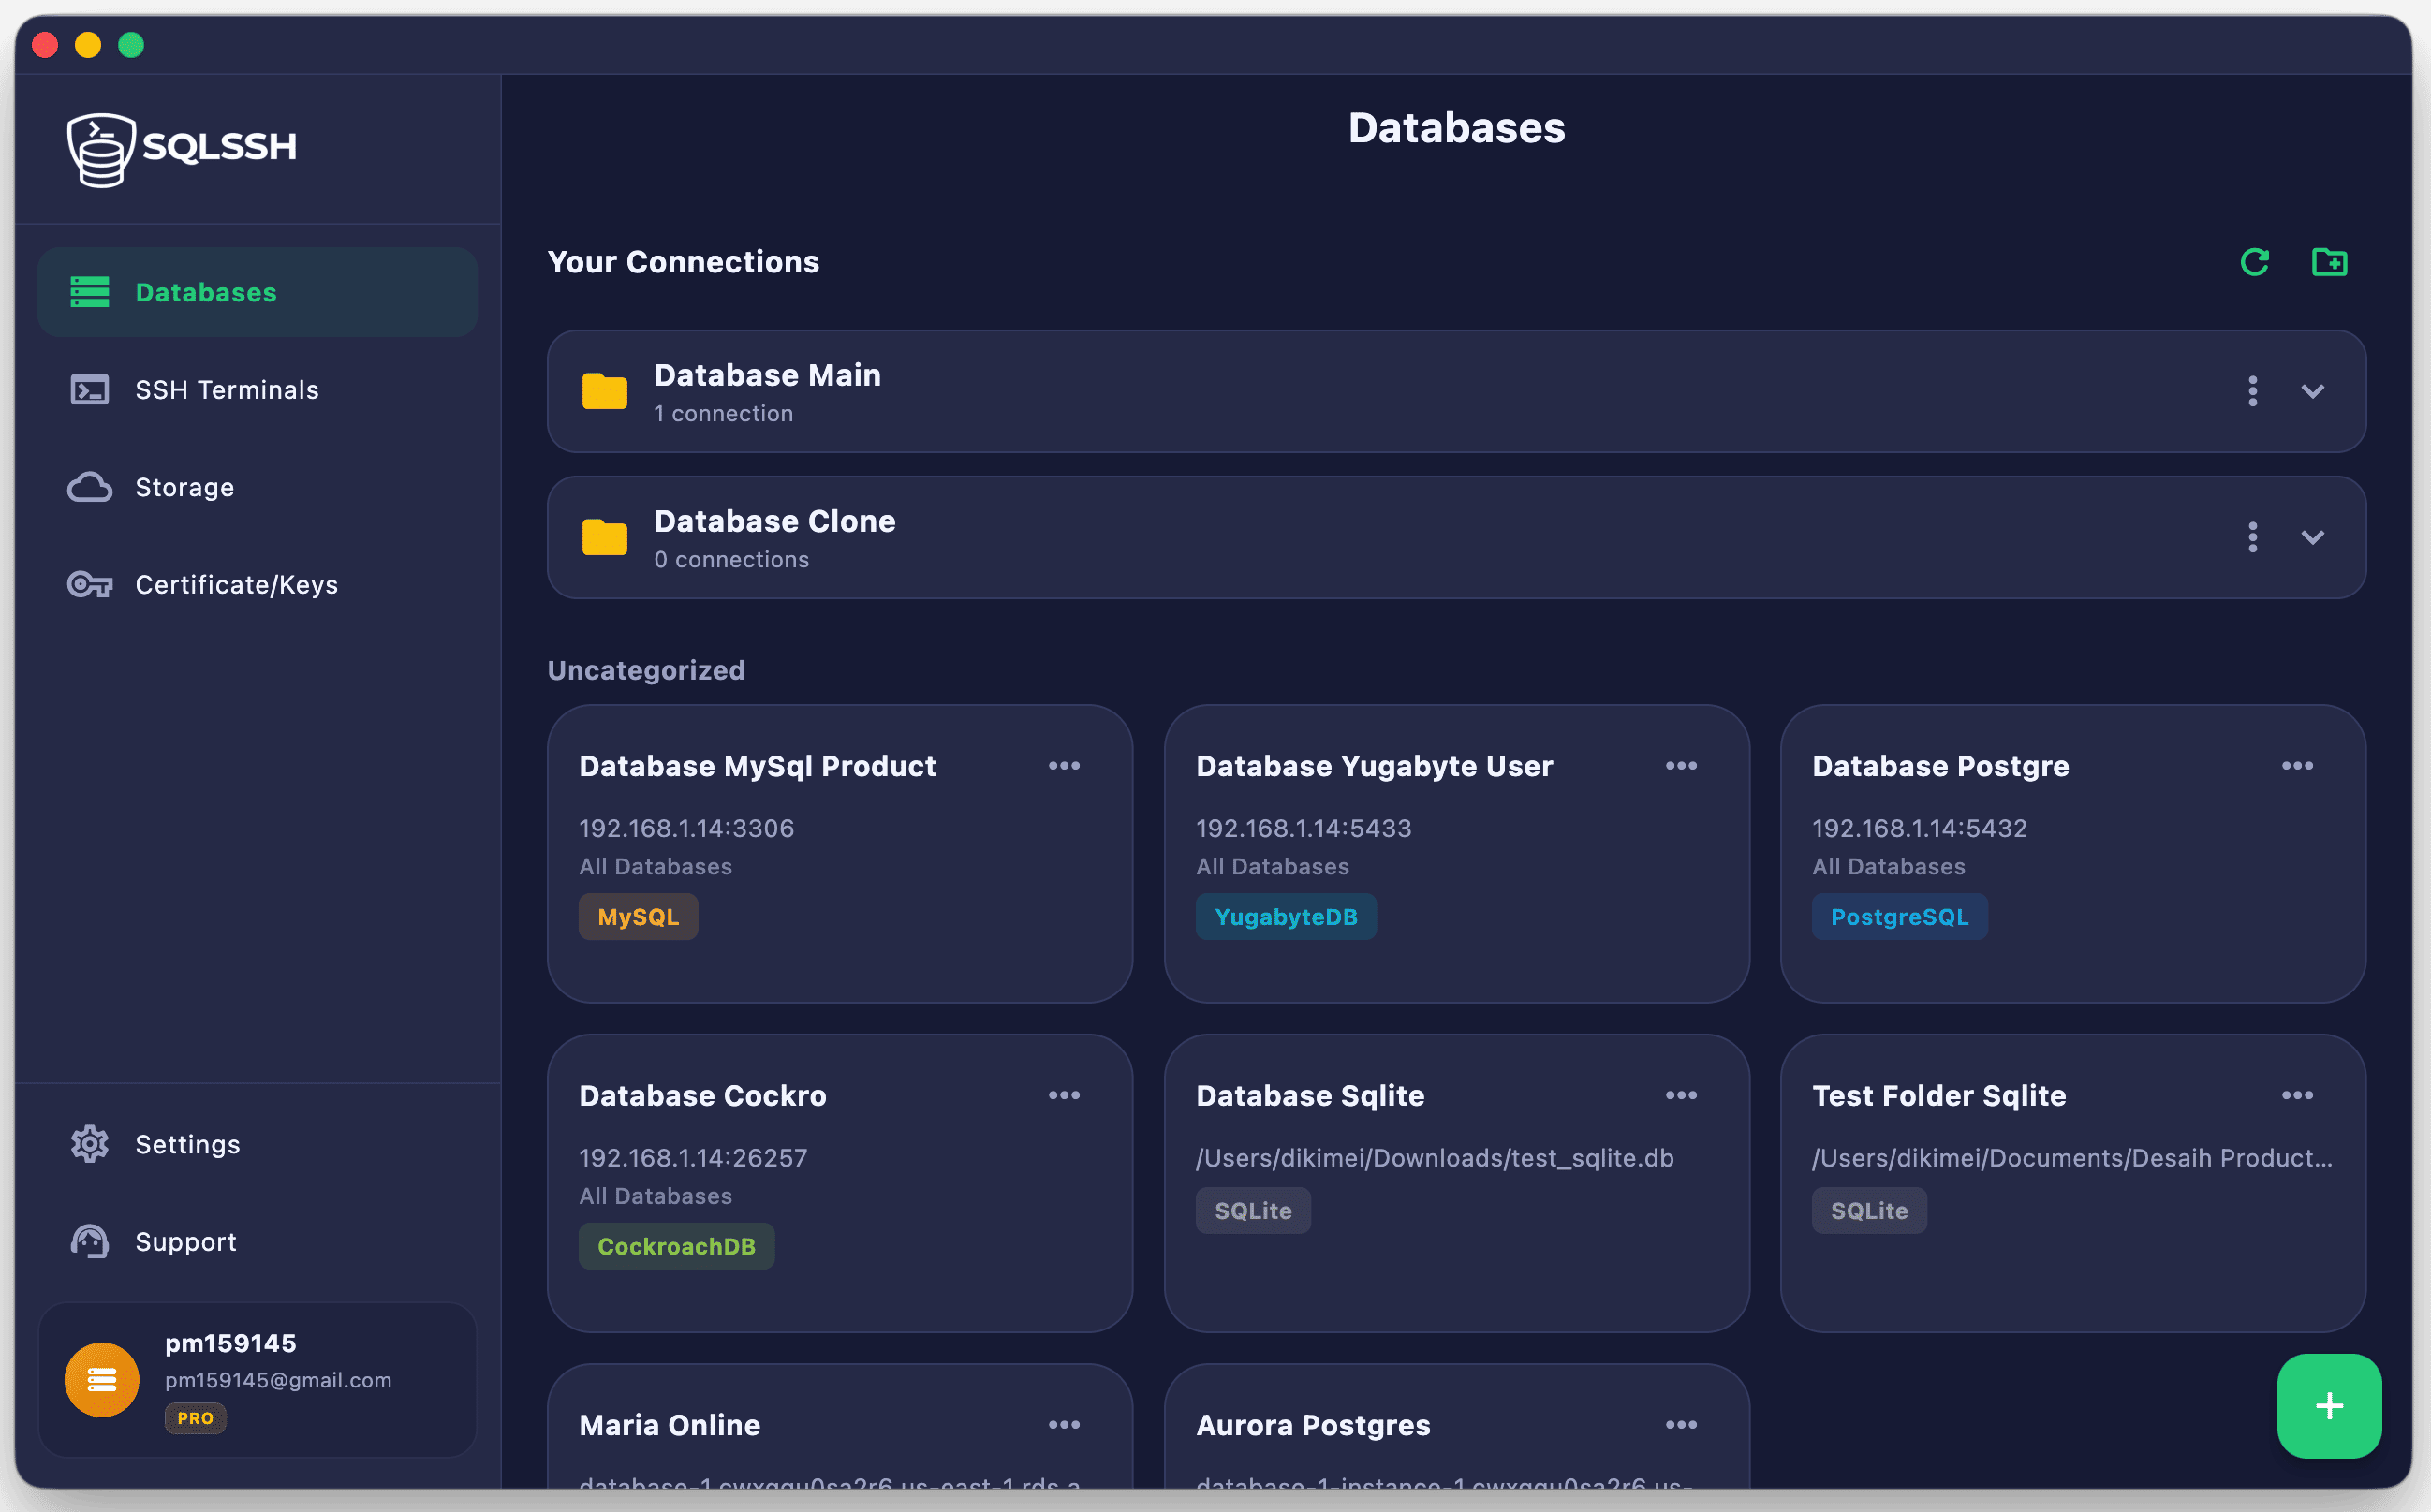Click the '0 connections' label under Database Clone
2431x1512 pixels.
point(732,559)
